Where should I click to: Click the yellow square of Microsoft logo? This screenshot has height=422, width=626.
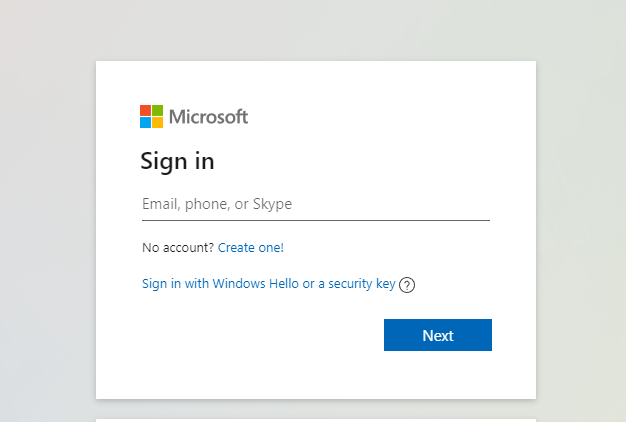tap(157, 123)
